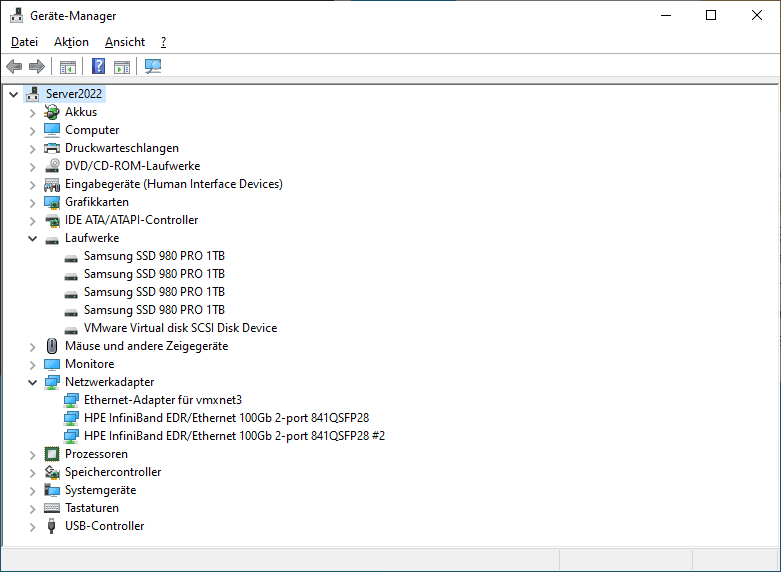Viewport: 781px width, 572px height.
Task: Click the USB-Controller plug icon
Action: pyautogui.click(x=51, y=526)
